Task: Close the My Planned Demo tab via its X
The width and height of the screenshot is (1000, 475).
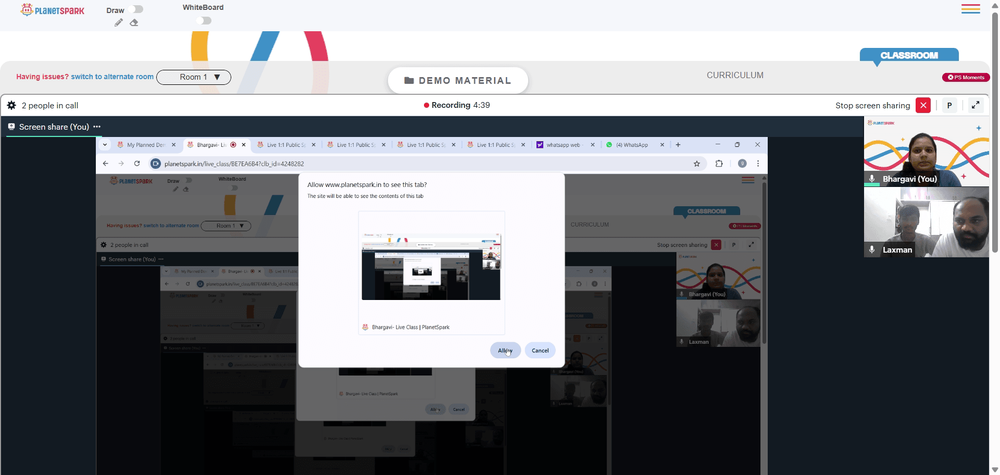Action: point(174,145)
